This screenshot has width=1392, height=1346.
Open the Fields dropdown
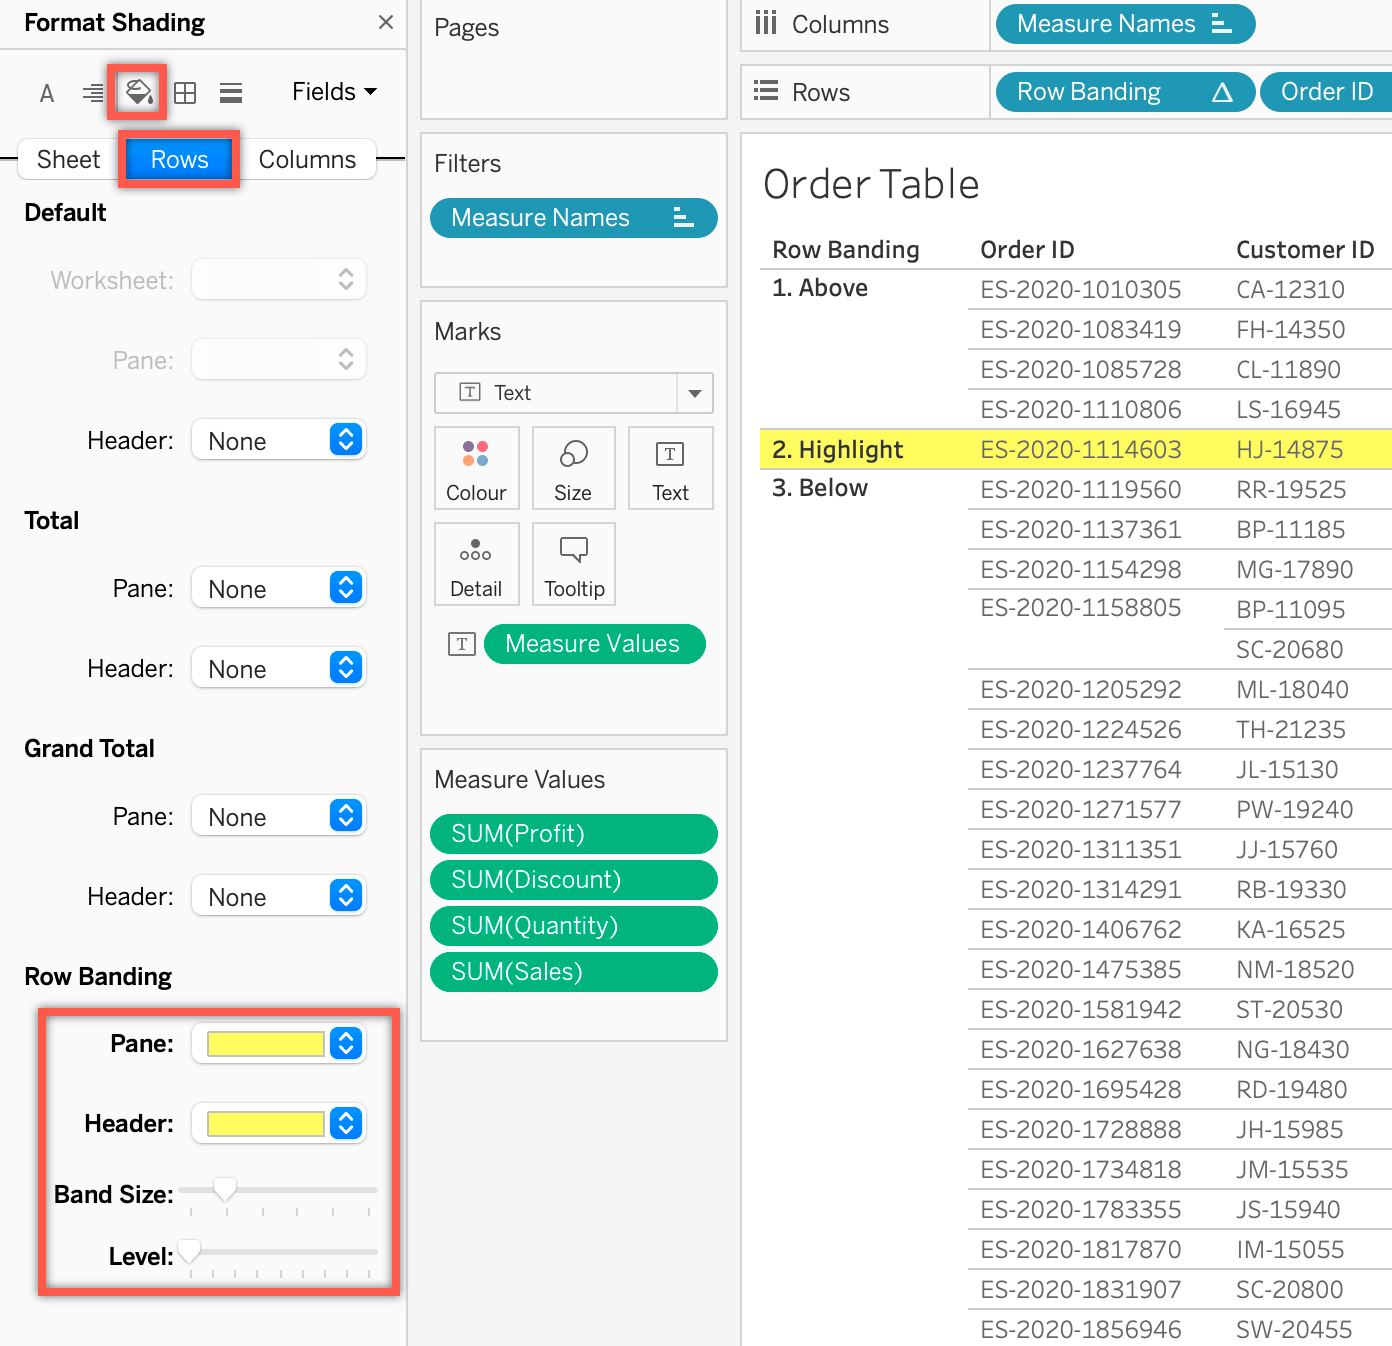(x=333, y=91)
